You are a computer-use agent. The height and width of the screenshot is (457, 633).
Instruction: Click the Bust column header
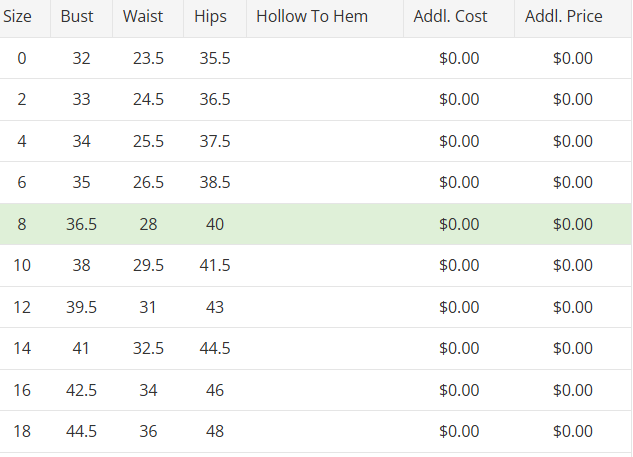[77, 17]
